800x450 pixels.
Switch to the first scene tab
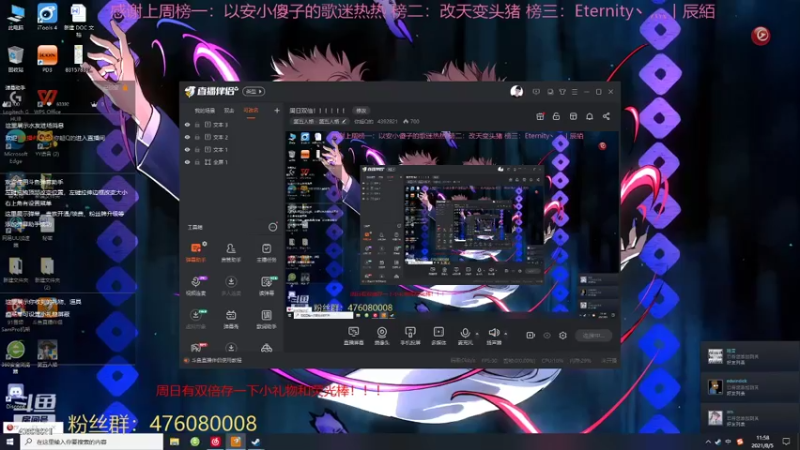pyautogui.click(x=205, y=110)
